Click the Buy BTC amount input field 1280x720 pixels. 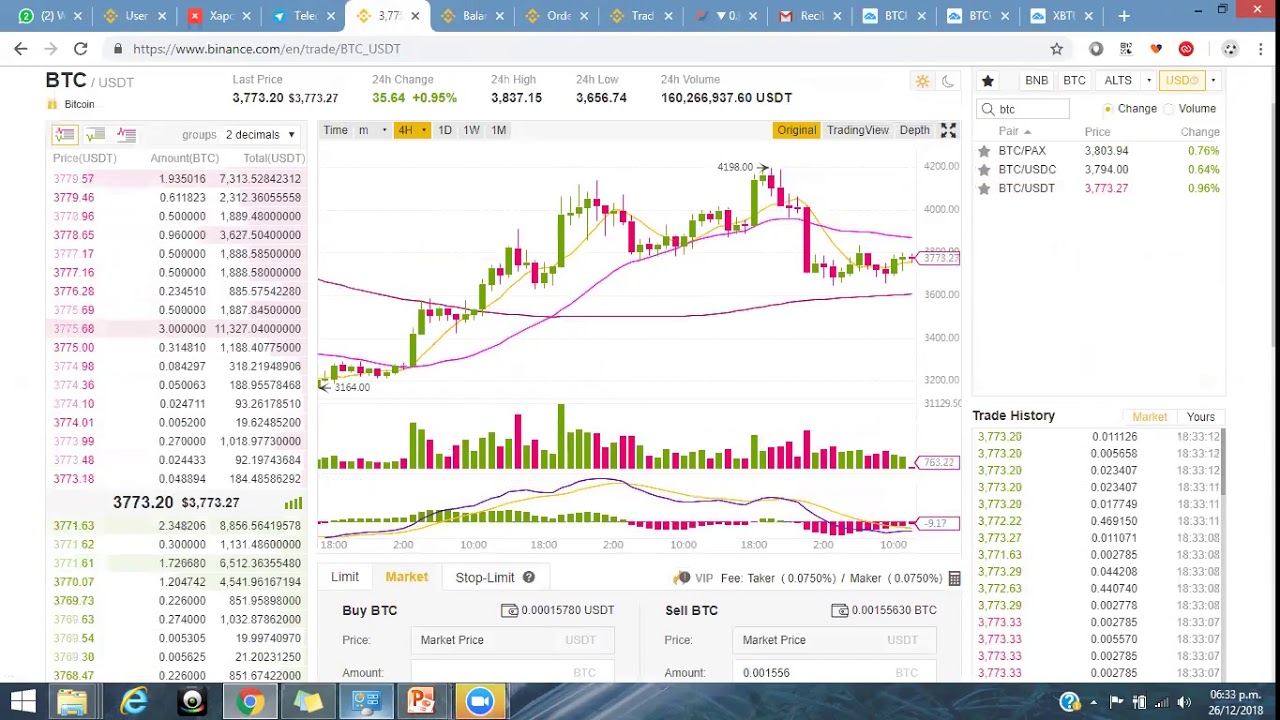(x=513, y=673)
